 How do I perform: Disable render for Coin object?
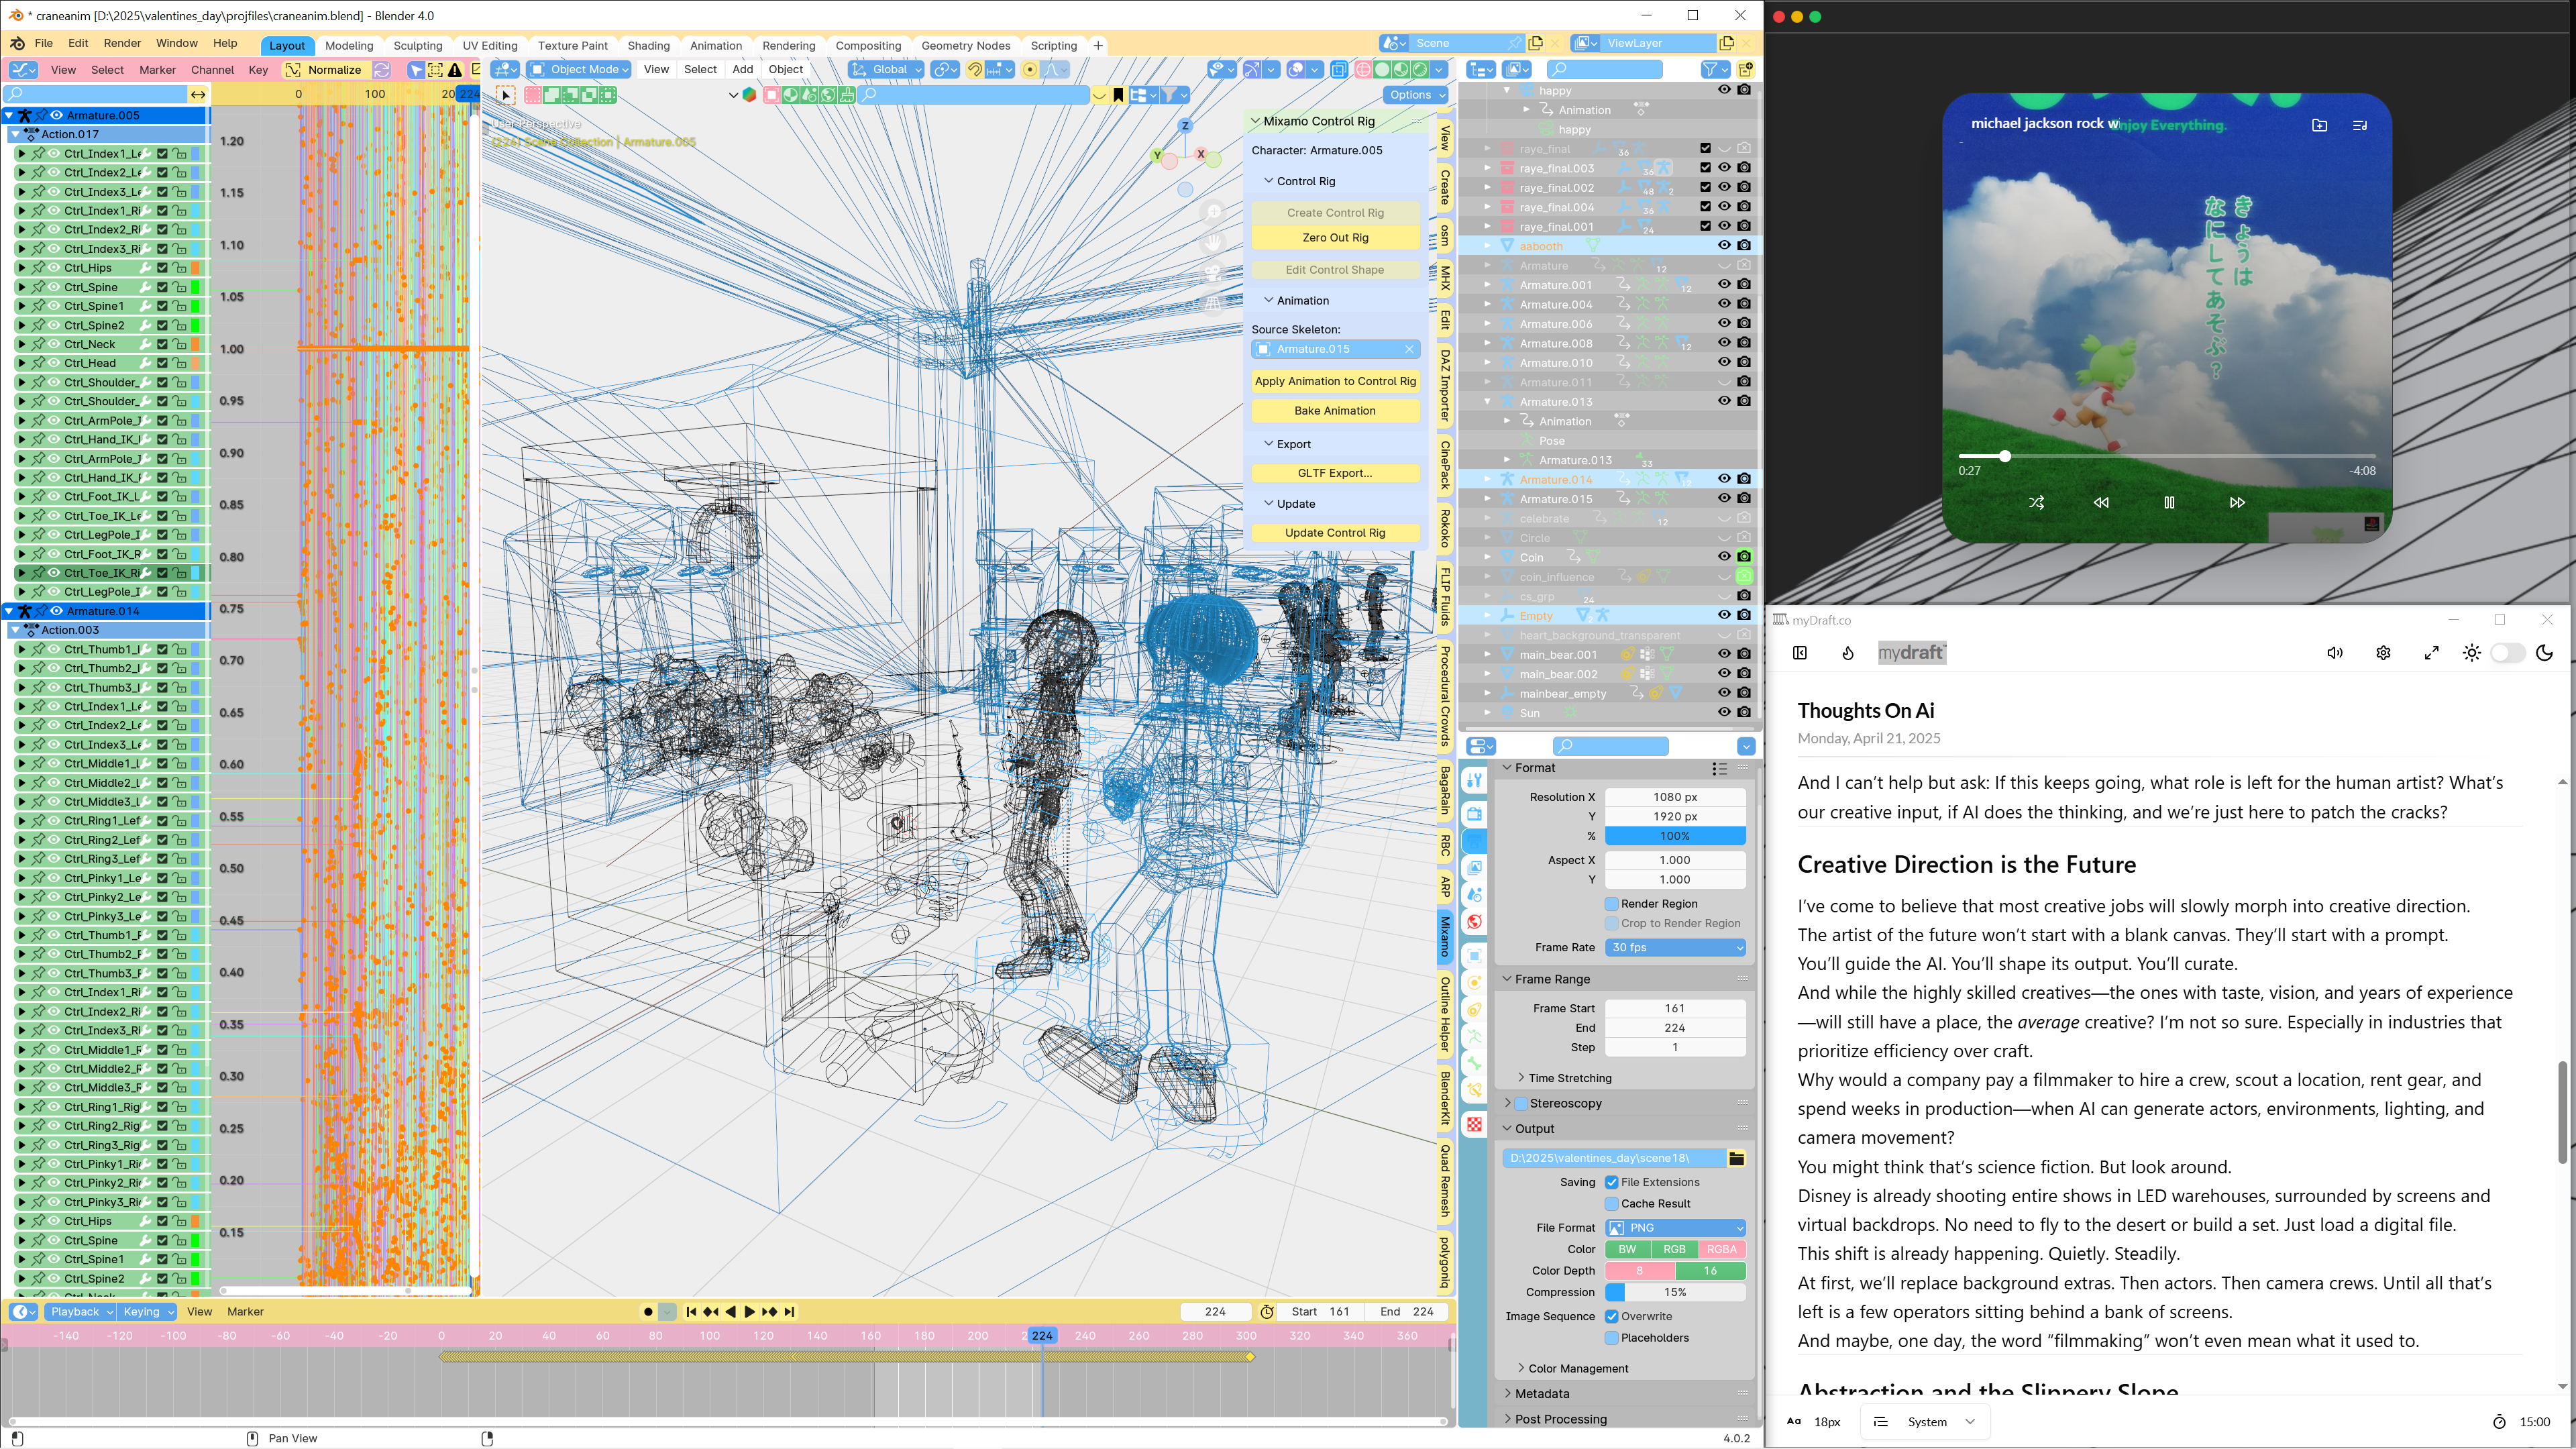tap(1744, 556)
